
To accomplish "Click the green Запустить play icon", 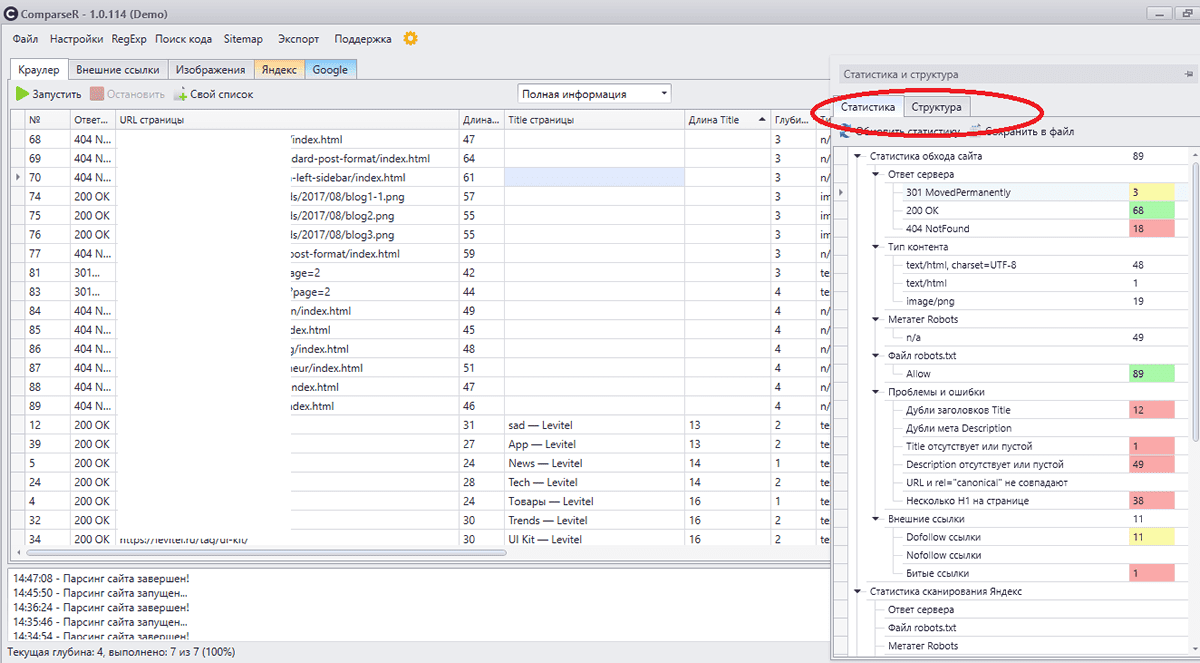I will click(x=23, y=94).
